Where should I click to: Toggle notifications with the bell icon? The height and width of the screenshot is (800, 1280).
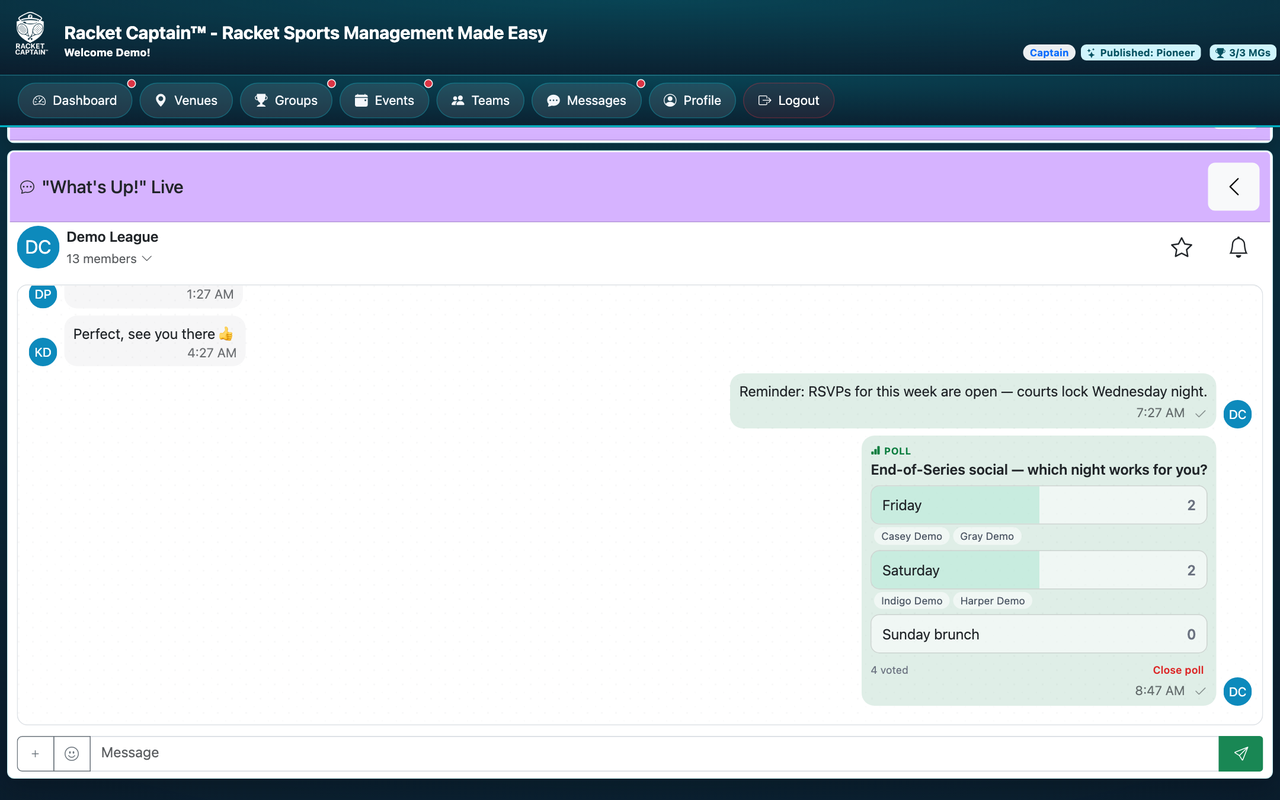(x=1238, y=247)
